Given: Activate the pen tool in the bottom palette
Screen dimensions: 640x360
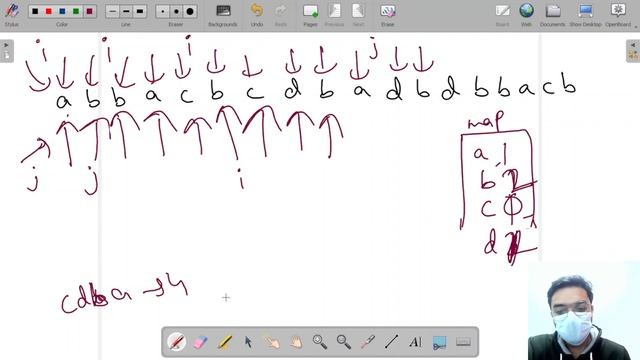Looking at the screenshot, I should pyautogui.click(x=177, y=342).
